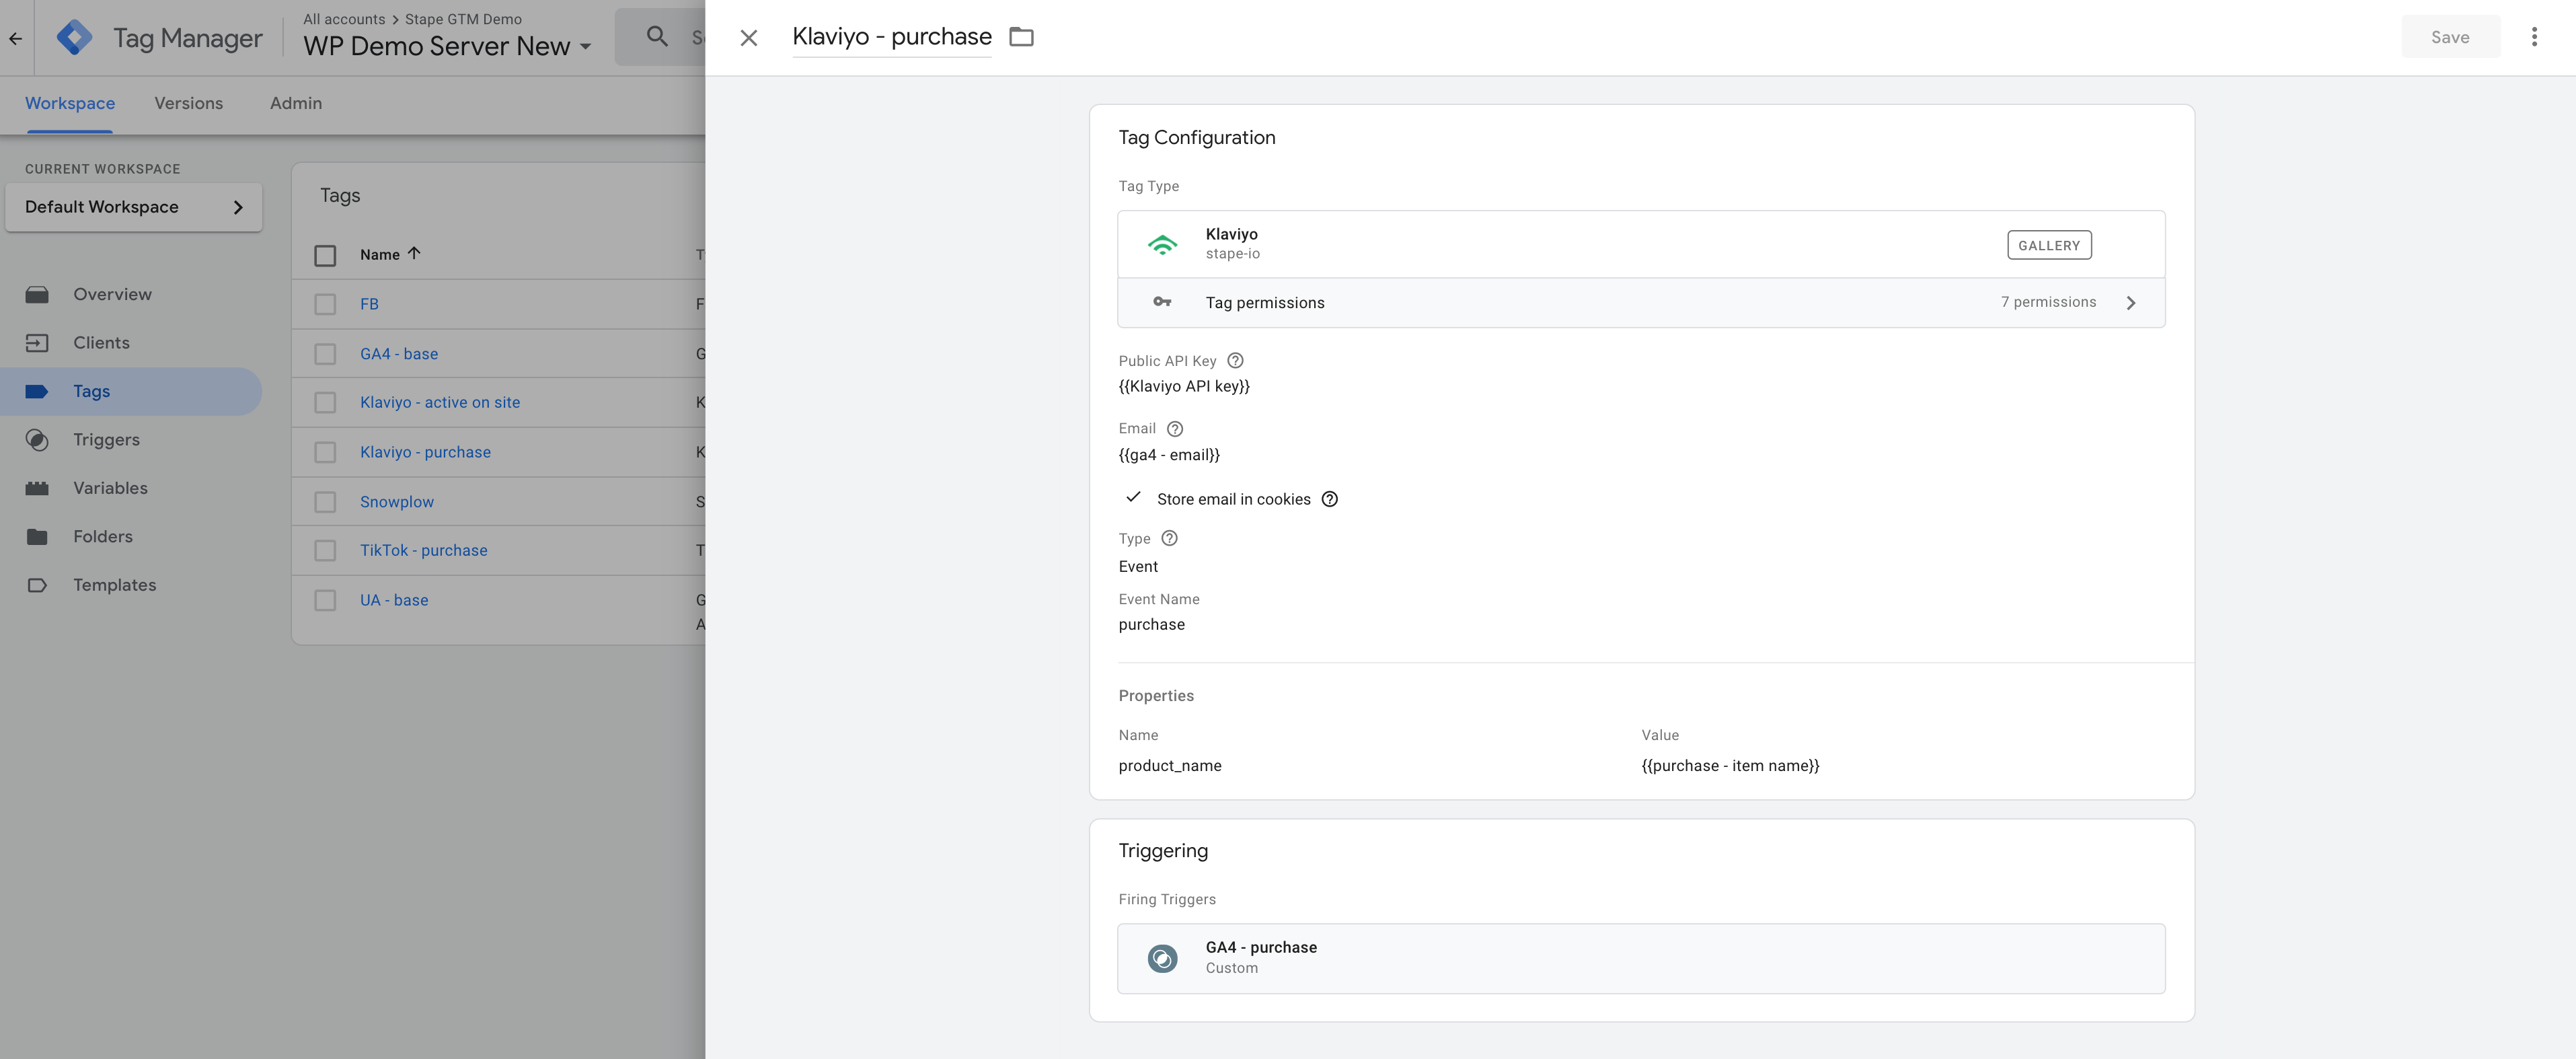Click the Triggering section heading
The height and width of the screenshot is (1059, 2576).
pyautogui.click(x=1163, y=851)
